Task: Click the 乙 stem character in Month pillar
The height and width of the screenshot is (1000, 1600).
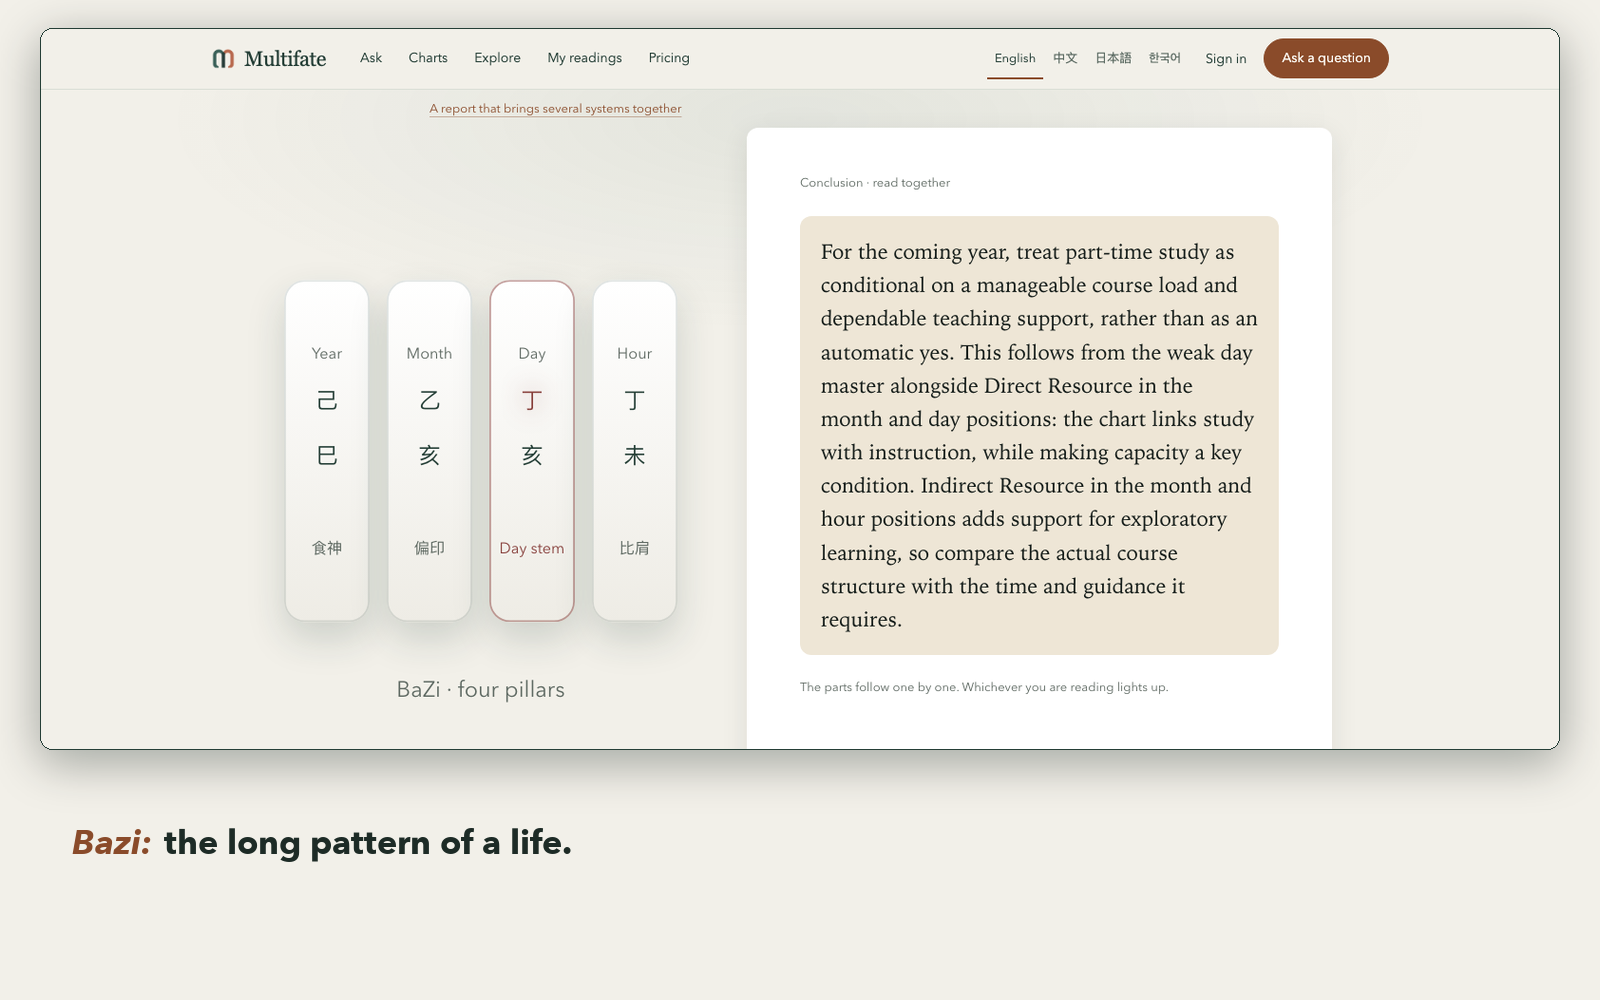Action: (x=429, y=401)
